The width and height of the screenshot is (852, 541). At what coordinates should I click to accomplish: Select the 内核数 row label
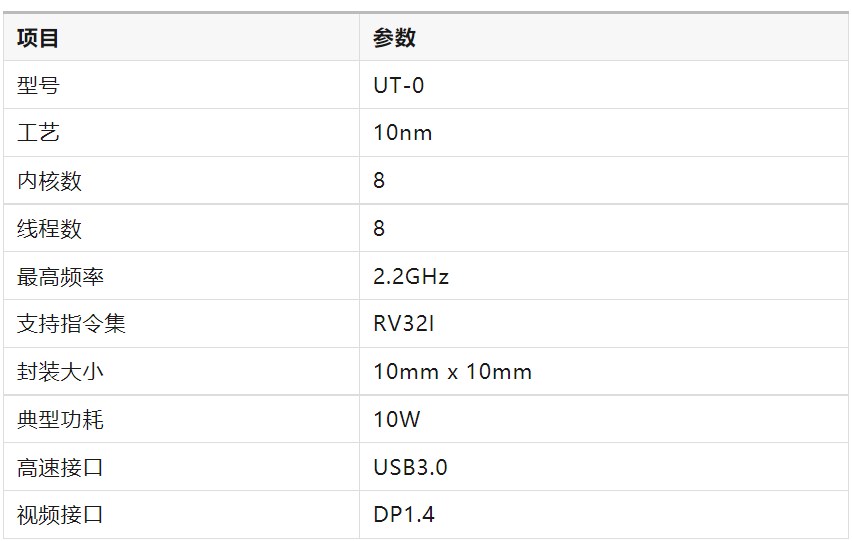coord(49,181)
